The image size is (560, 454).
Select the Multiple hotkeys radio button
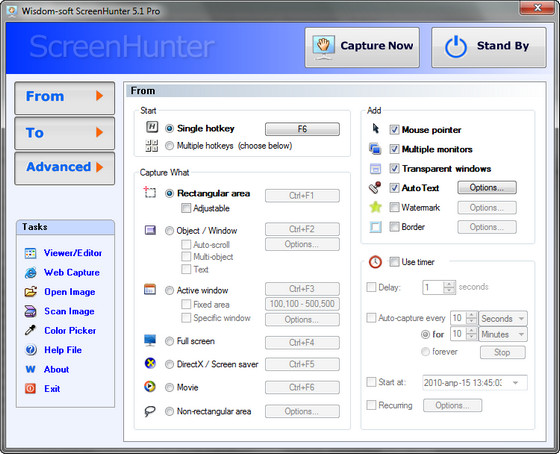(x=169, y=146)
